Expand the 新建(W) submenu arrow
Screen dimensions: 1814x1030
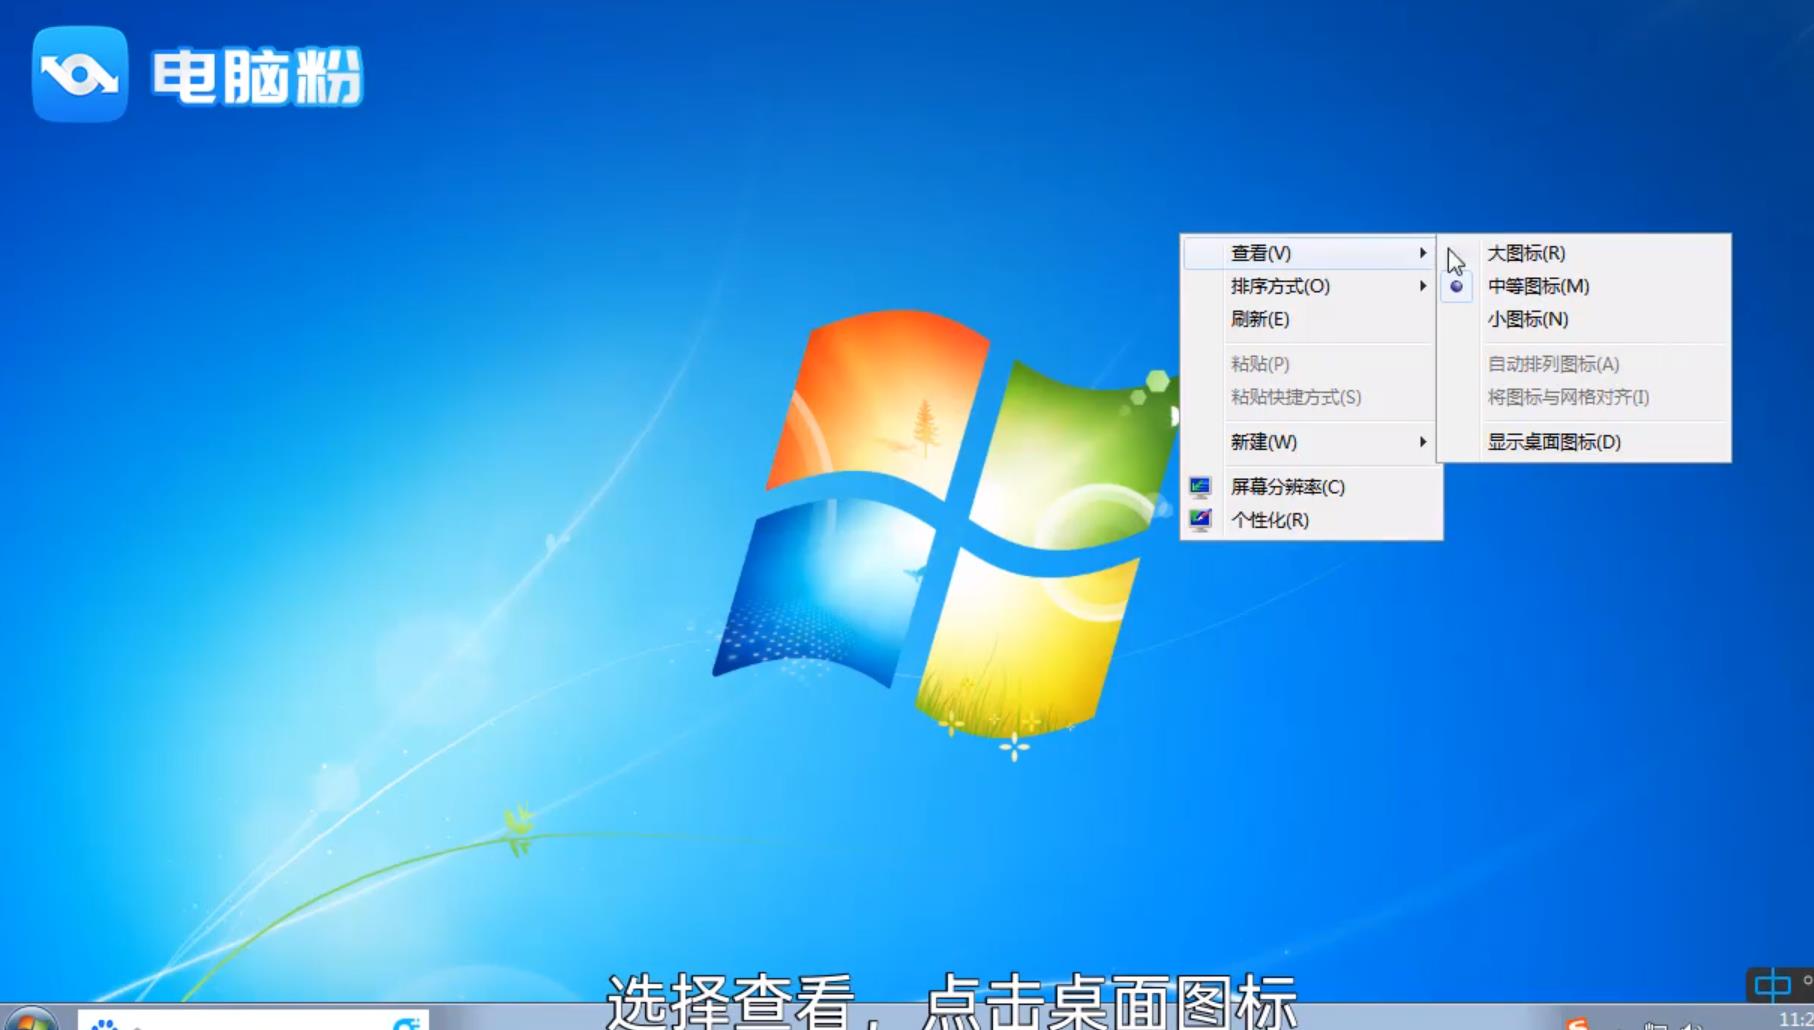pyautogui.click(x=1423, y=442)
